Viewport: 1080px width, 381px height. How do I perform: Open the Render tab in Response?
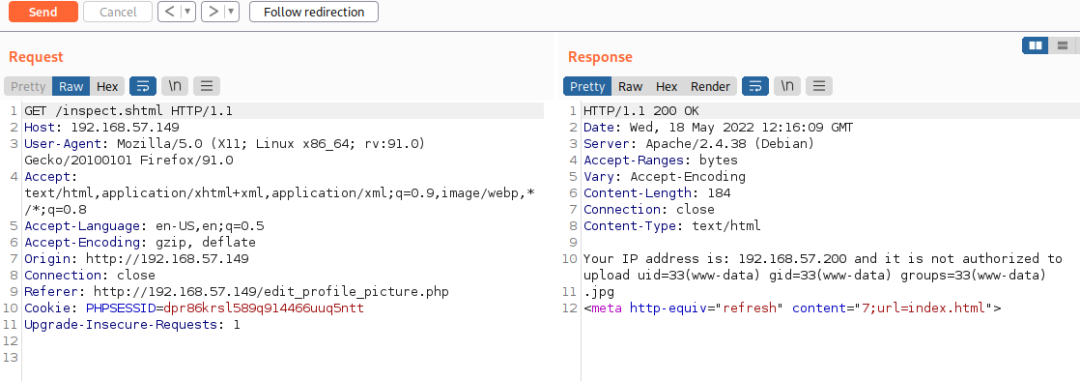[x=710, y=86]
